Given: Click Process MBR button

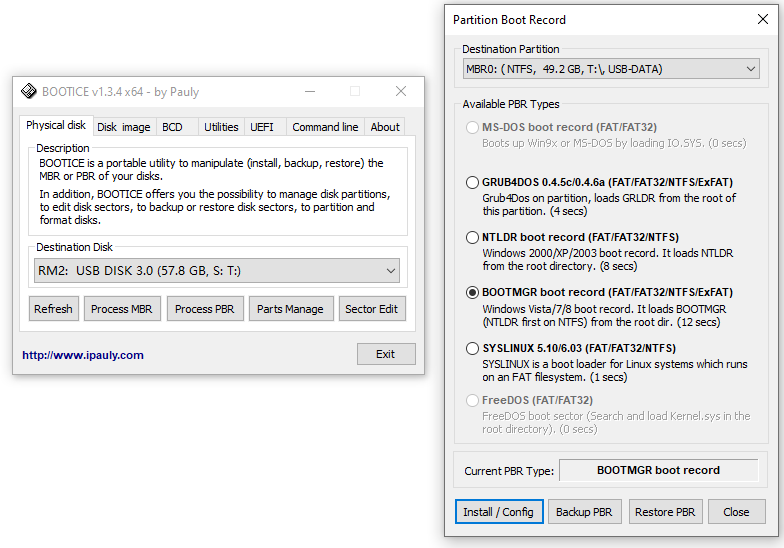Looking at the screenshot, I should (x=122, y=309).
